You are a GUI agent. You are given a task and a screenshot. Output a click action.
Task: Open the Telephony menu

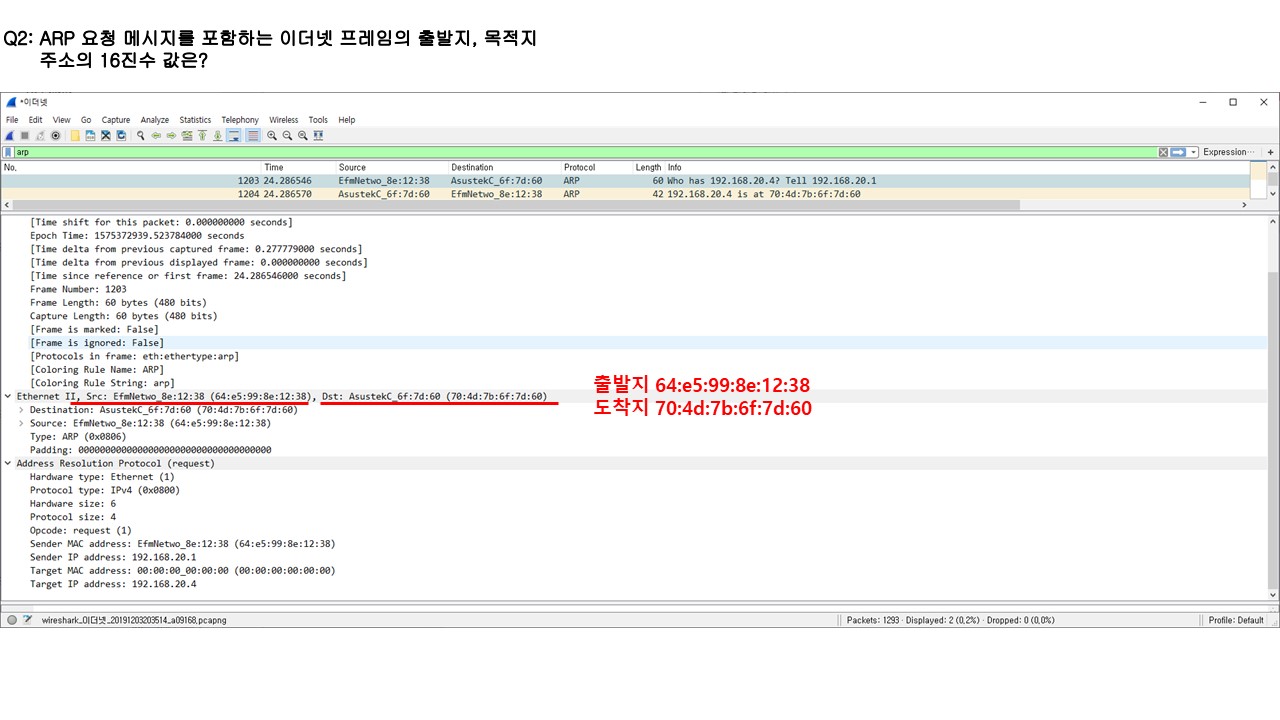click(x=240, y=120)
